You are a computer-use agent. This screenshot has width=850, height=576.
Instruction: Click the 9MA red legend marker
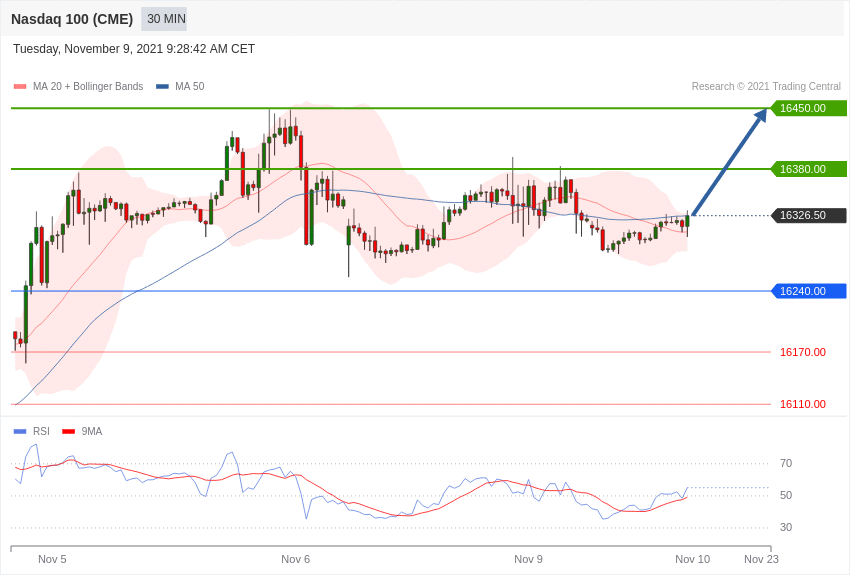(x=68, y=432)
